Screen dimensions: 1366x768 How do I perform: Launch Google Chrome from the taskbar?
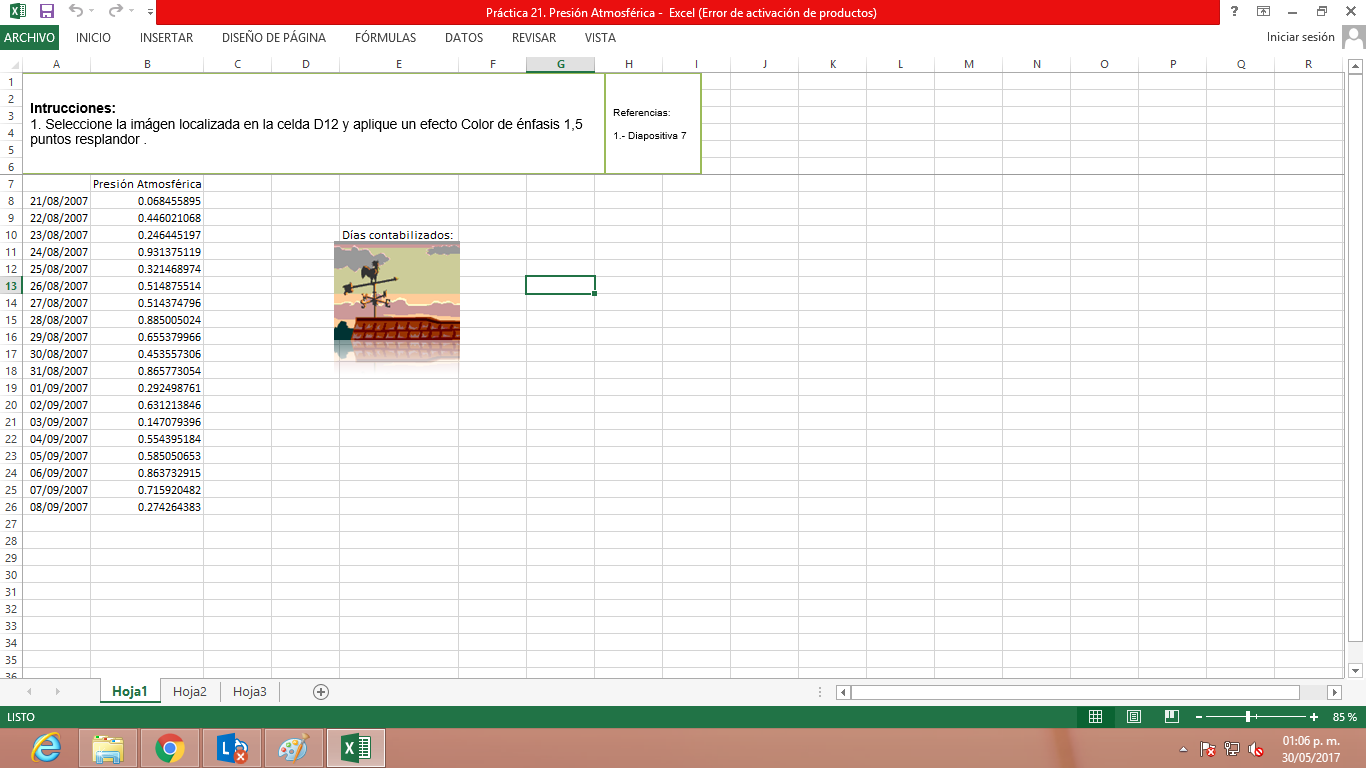coord(170,748)
